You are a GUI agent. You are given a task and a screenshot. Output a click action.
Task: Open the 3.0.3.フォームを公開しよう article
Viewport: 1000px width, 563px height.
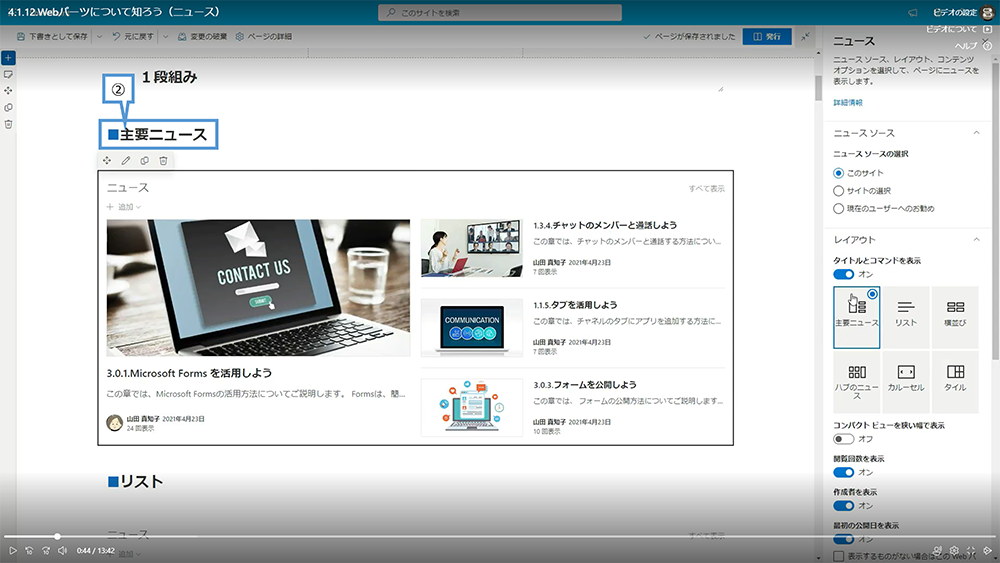point(585,384)
